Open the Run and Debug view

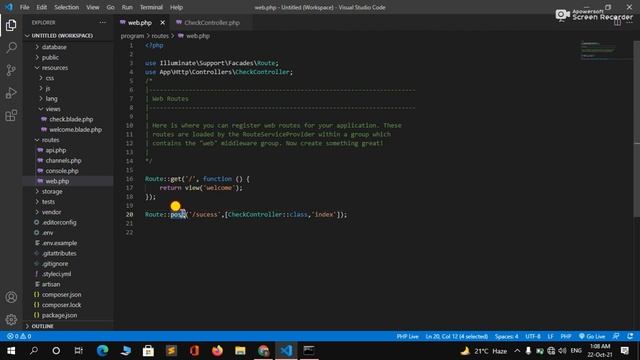point(11,93)
